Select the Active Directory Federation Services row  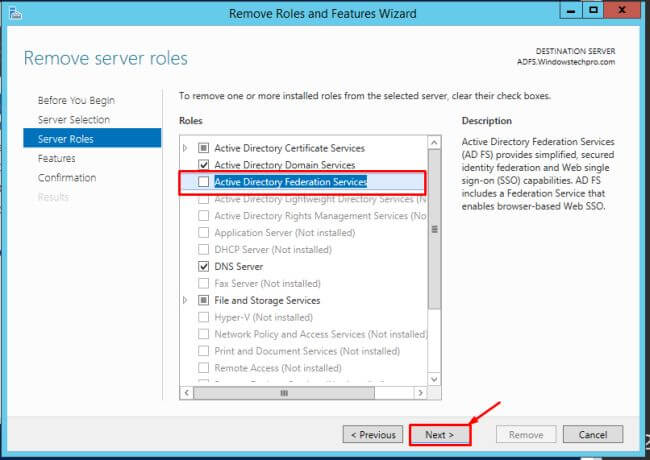pos(302,182)
